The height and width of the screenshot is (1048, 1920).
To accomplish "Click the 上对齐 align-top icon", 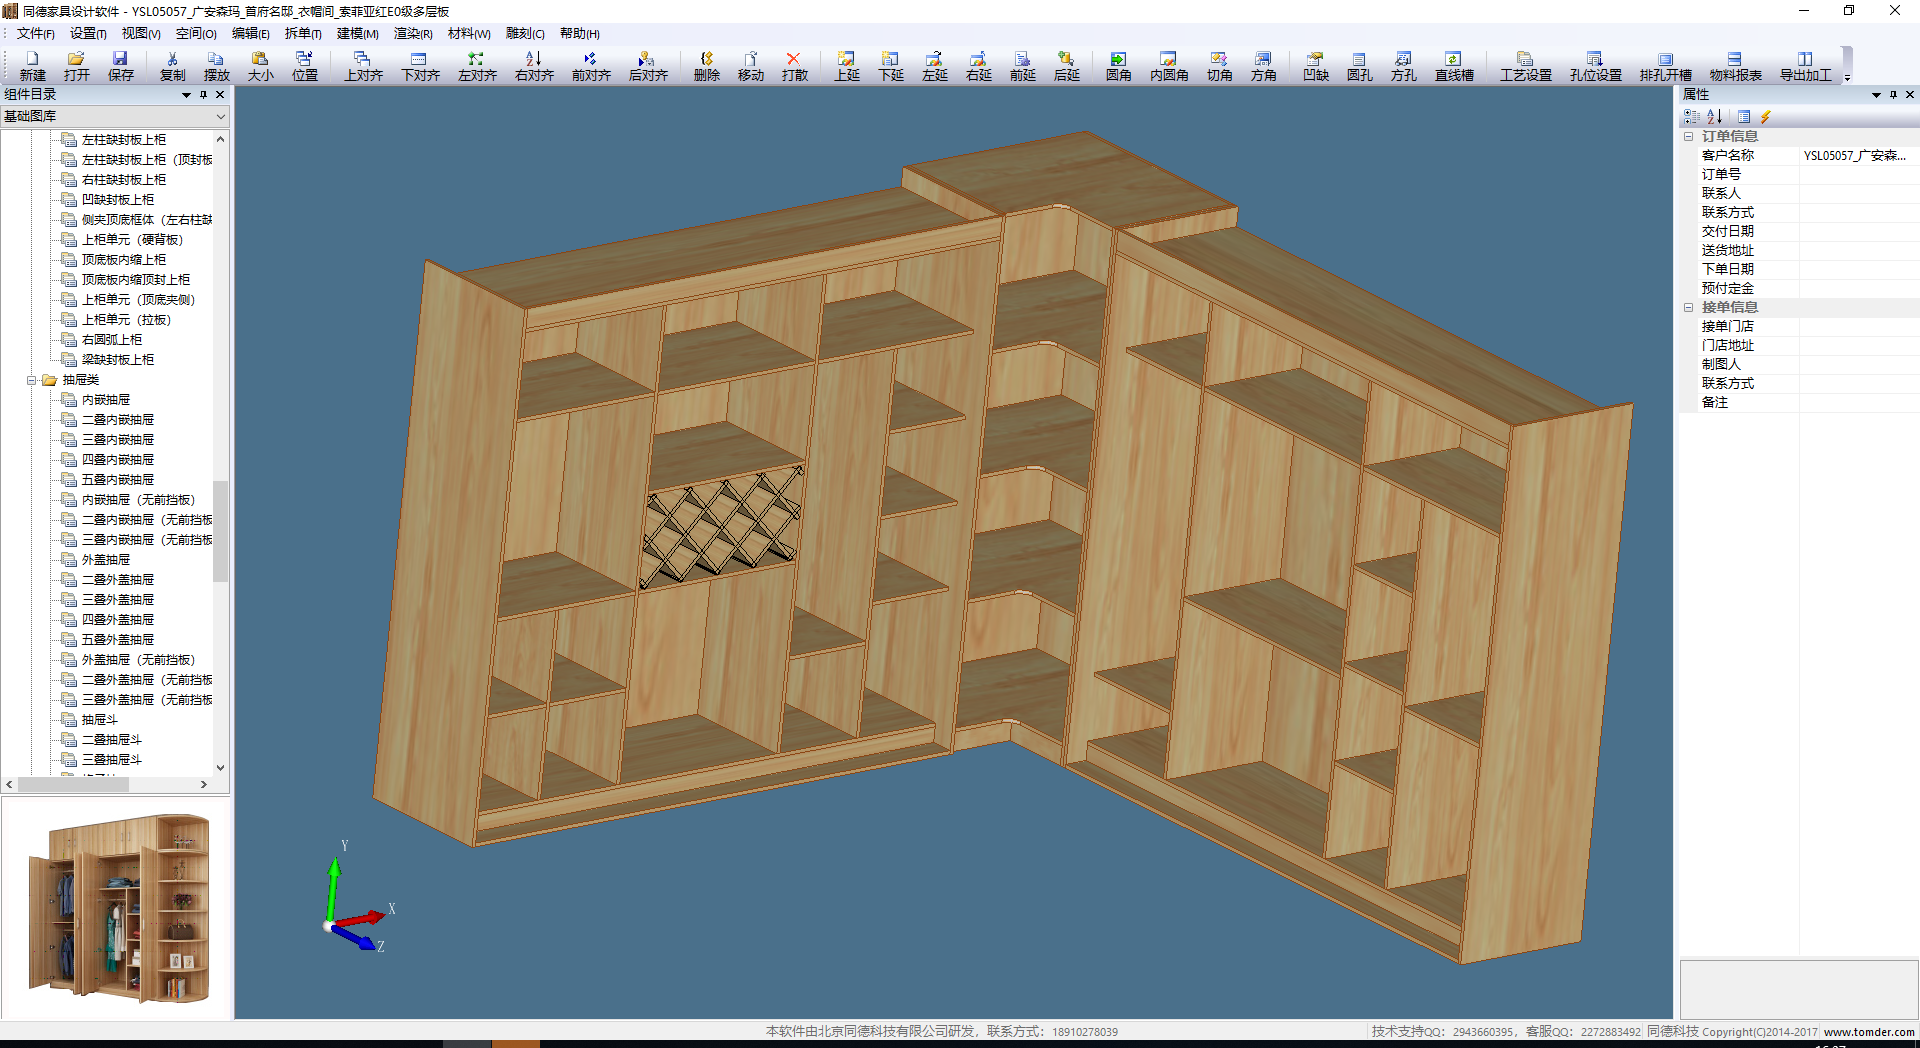I will (x=363, y=66).
